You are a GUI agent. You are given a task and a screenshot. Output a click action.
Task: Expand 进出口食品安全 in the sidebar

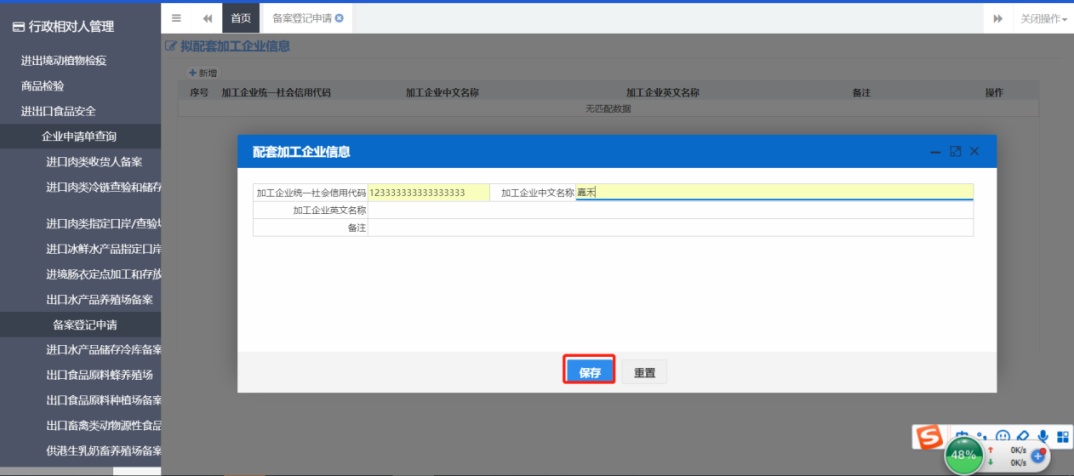[x=59, y=111]
